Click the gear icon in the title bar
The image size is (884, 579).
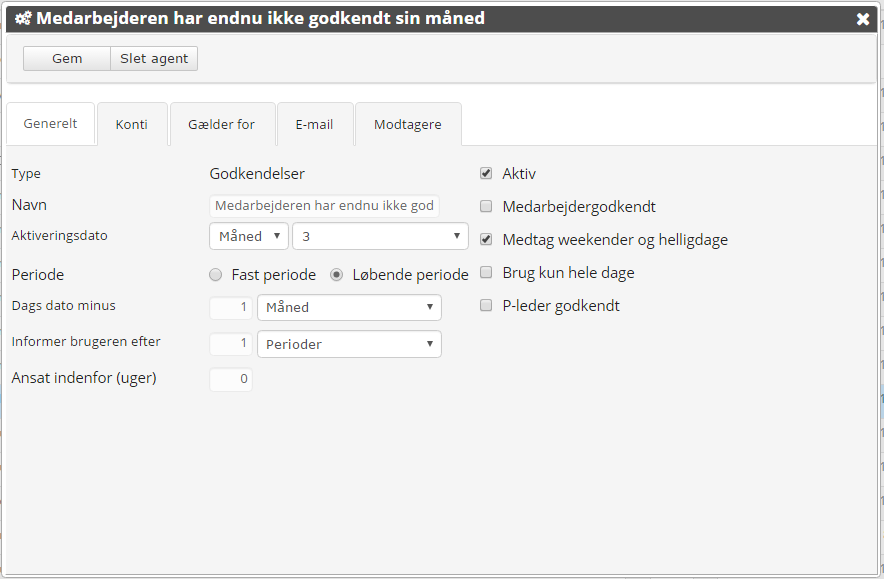(x=23, y=17)
